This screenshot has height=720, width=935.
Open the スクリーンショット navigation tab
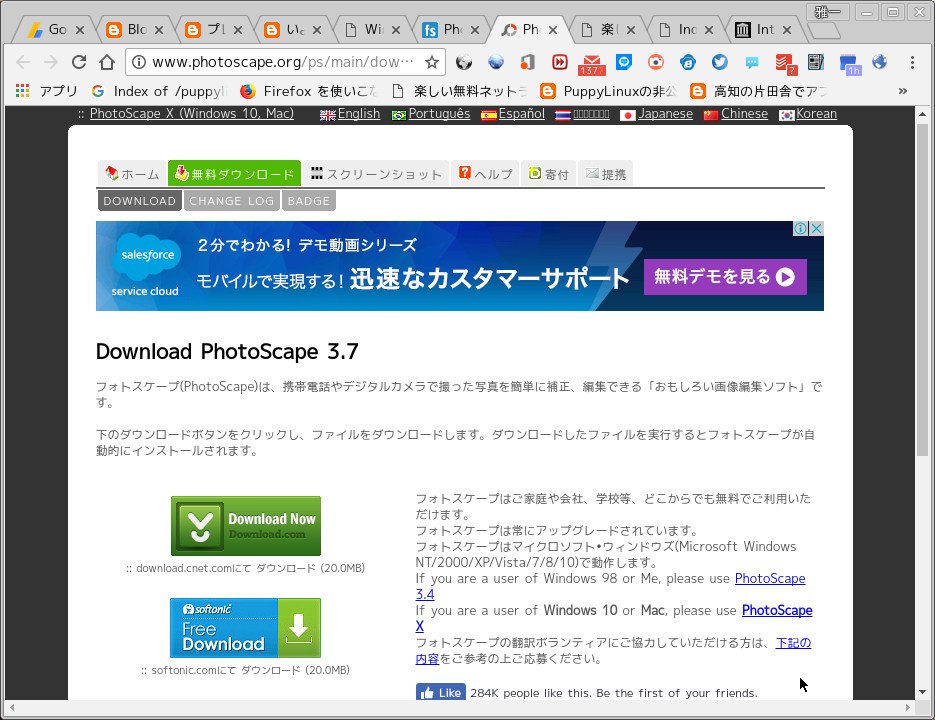click(x=376, y=174)
